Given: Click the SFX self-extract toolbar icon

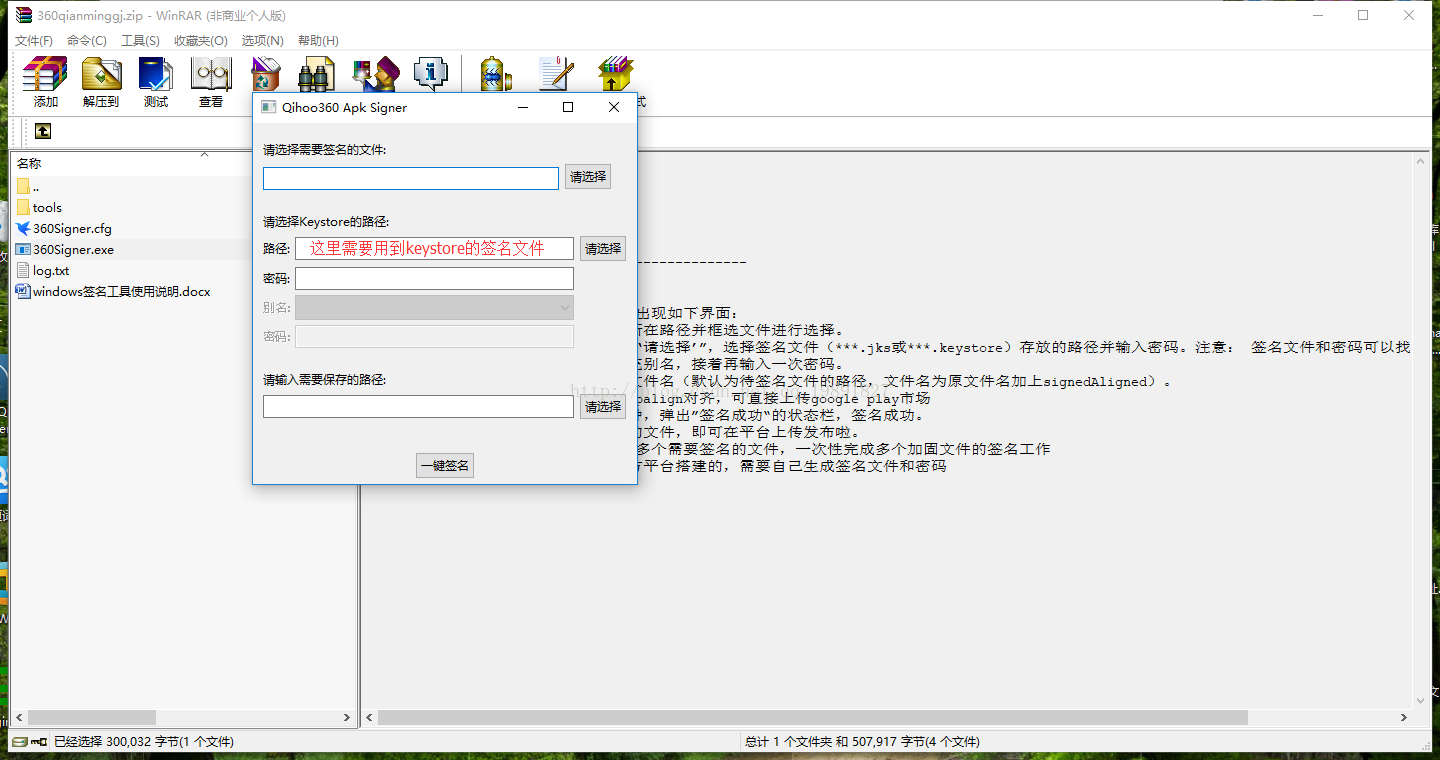Looking at the screenshot, I should point(616,74).
